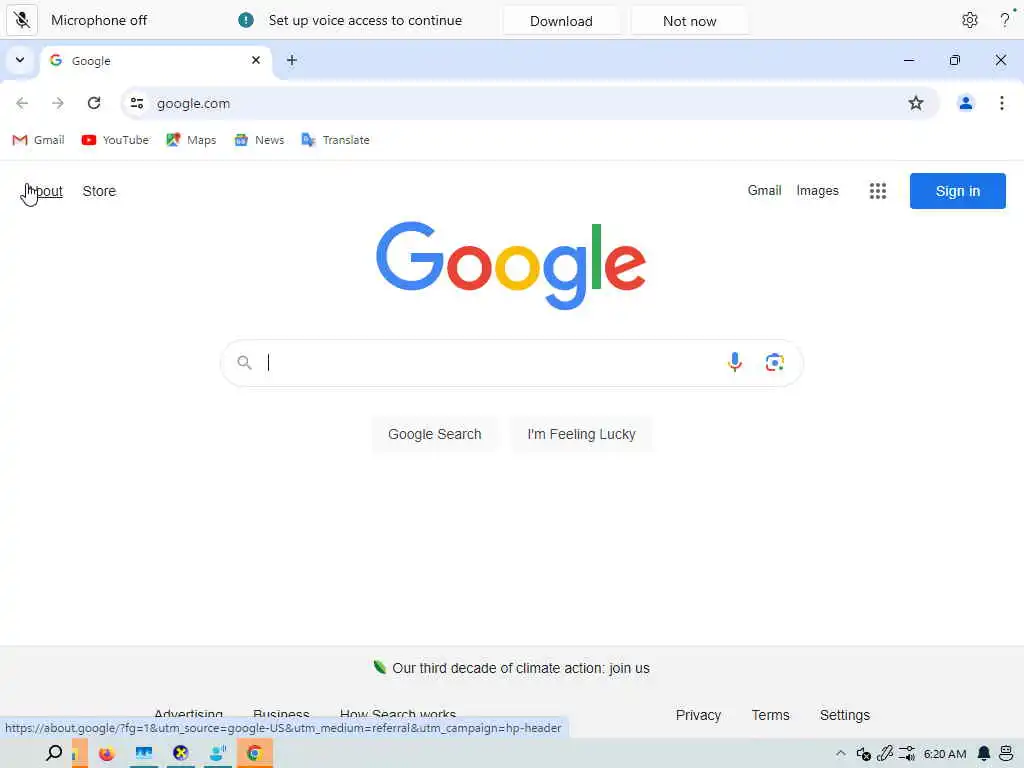The width and height of the screenshot is (1024, 768).
Task: Reload the current page
Action: [x=94, y=103]
